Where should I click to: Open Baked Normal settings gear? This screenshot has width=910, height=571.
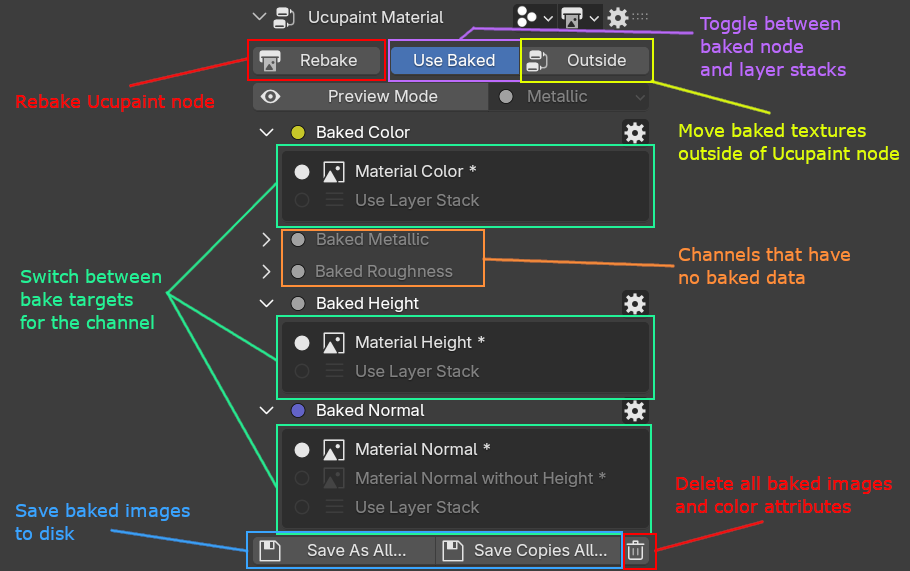(x=634, y=411)
